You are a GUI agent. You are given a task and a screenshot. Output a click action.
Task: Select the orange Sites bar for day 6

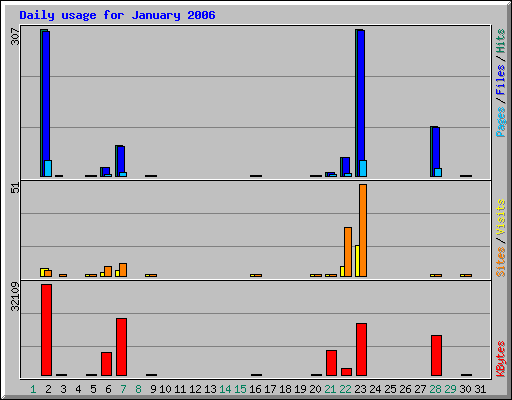pos(108,271)
